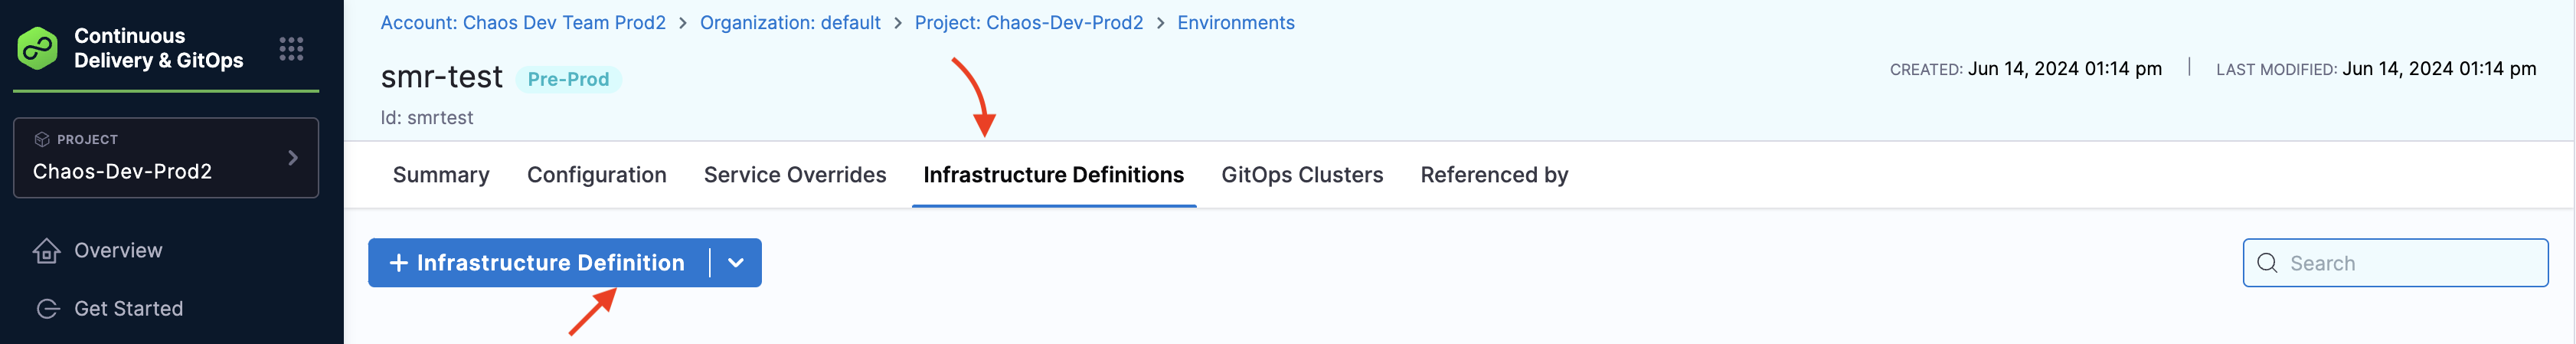The height and width of the screenshot is (344, 2576).
Task: Select the Infrastructure Definitions tab
Action: 1053,175
